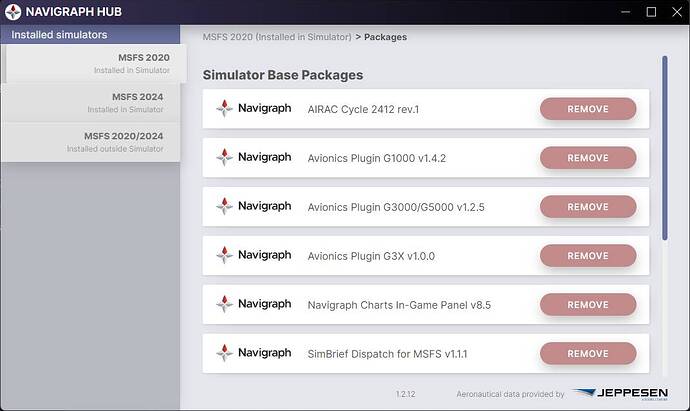Viewport: 690px width, 411px height.
Task: Remove AIRAC Cycle 2412 rev.1 package
Action: (x=588, y=109)
